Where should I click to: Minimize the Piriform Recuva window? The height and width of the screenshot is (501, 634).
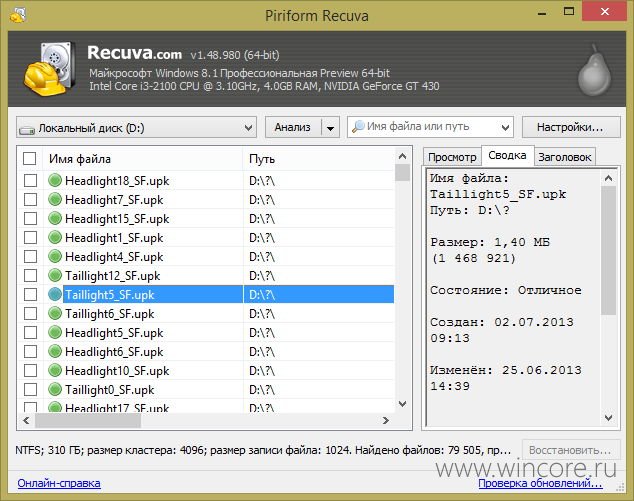click(x=542, y=13)
